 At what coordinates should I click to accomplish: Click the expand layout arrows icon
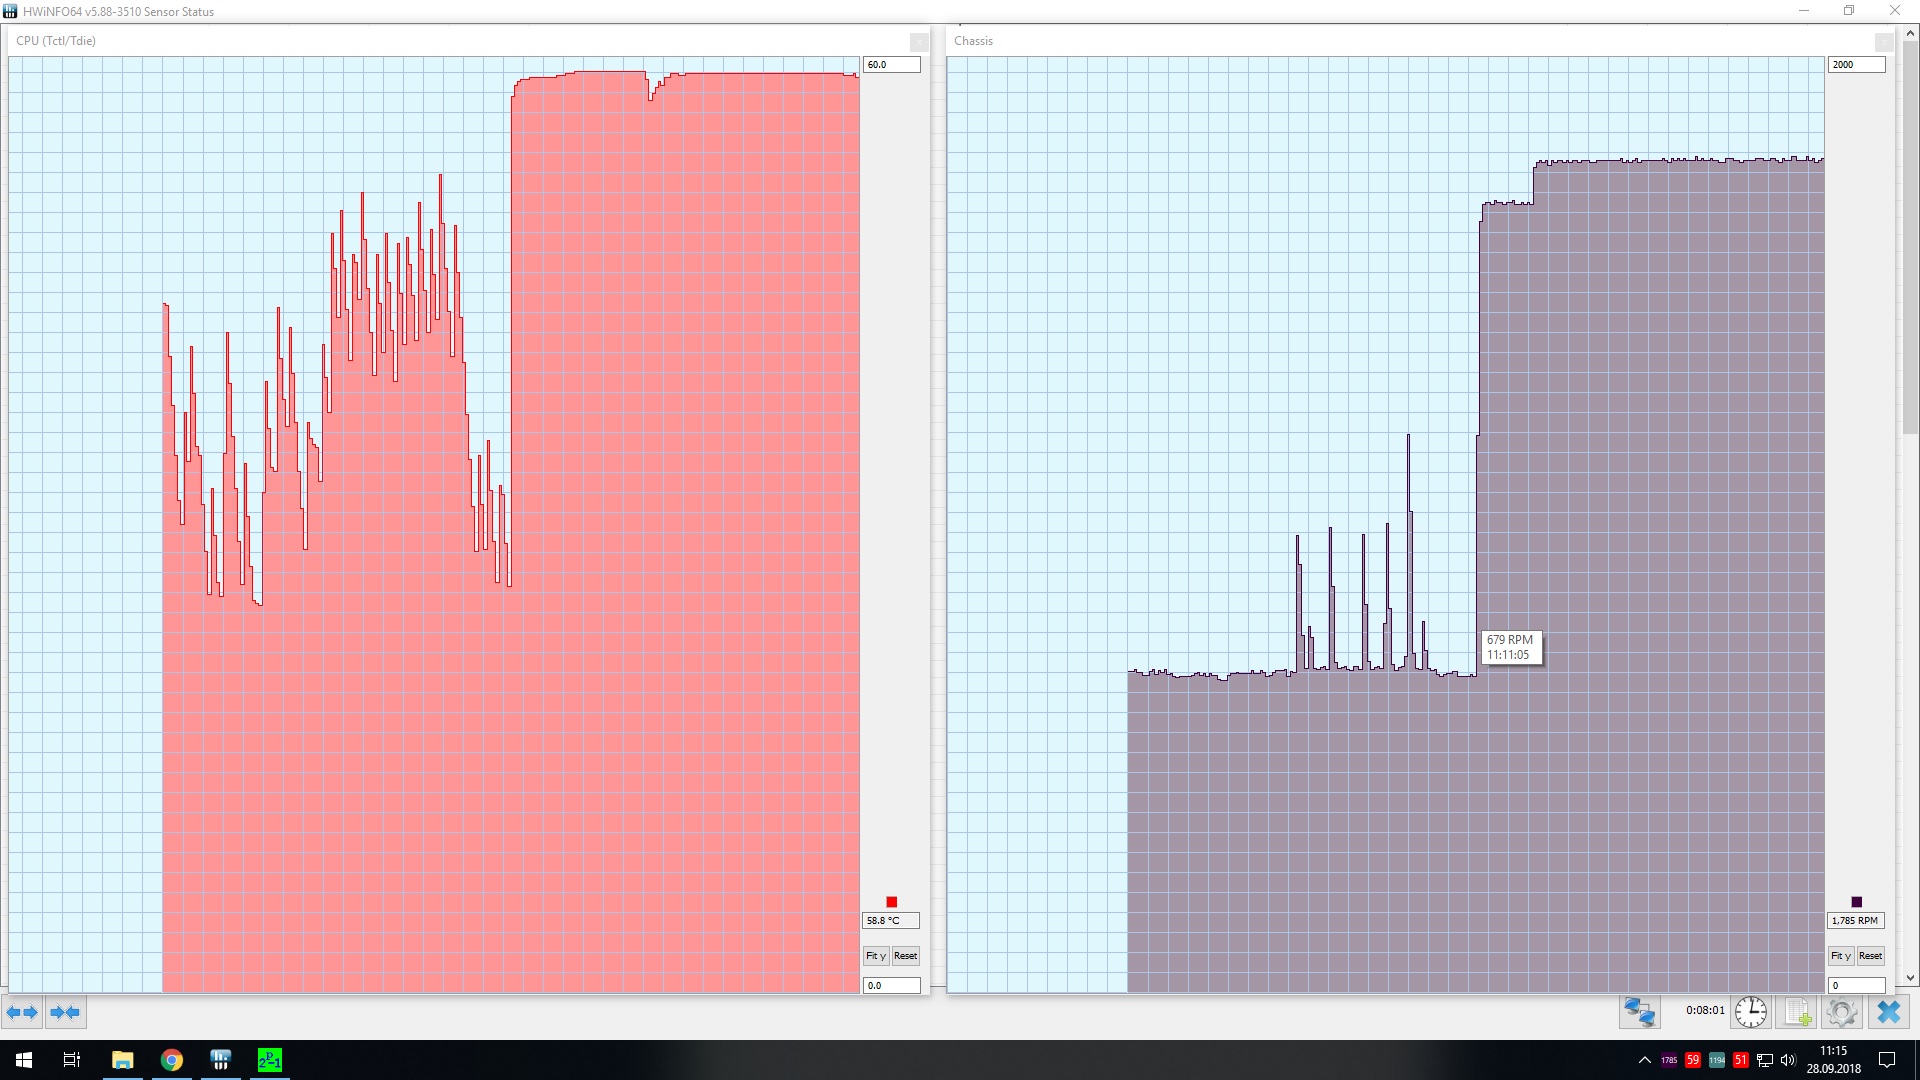pos(22,1012)
